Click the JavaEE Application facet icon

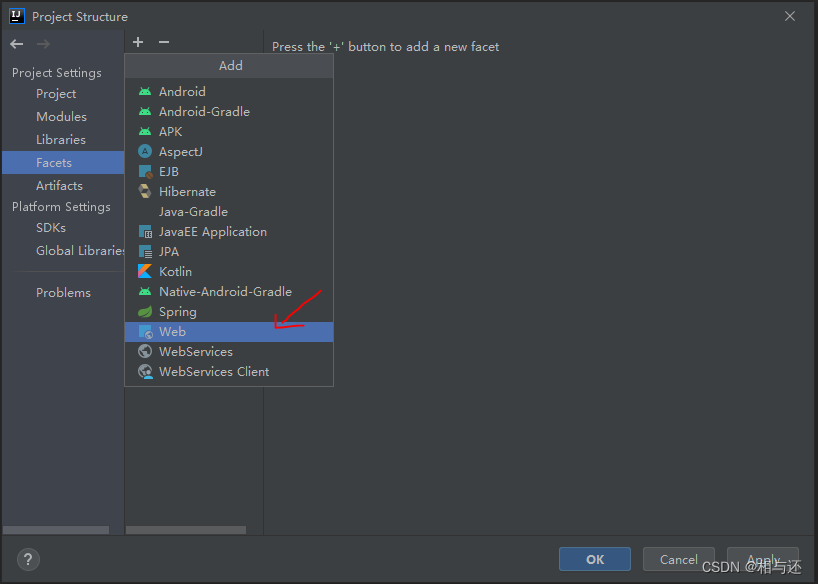pos(145,232)
